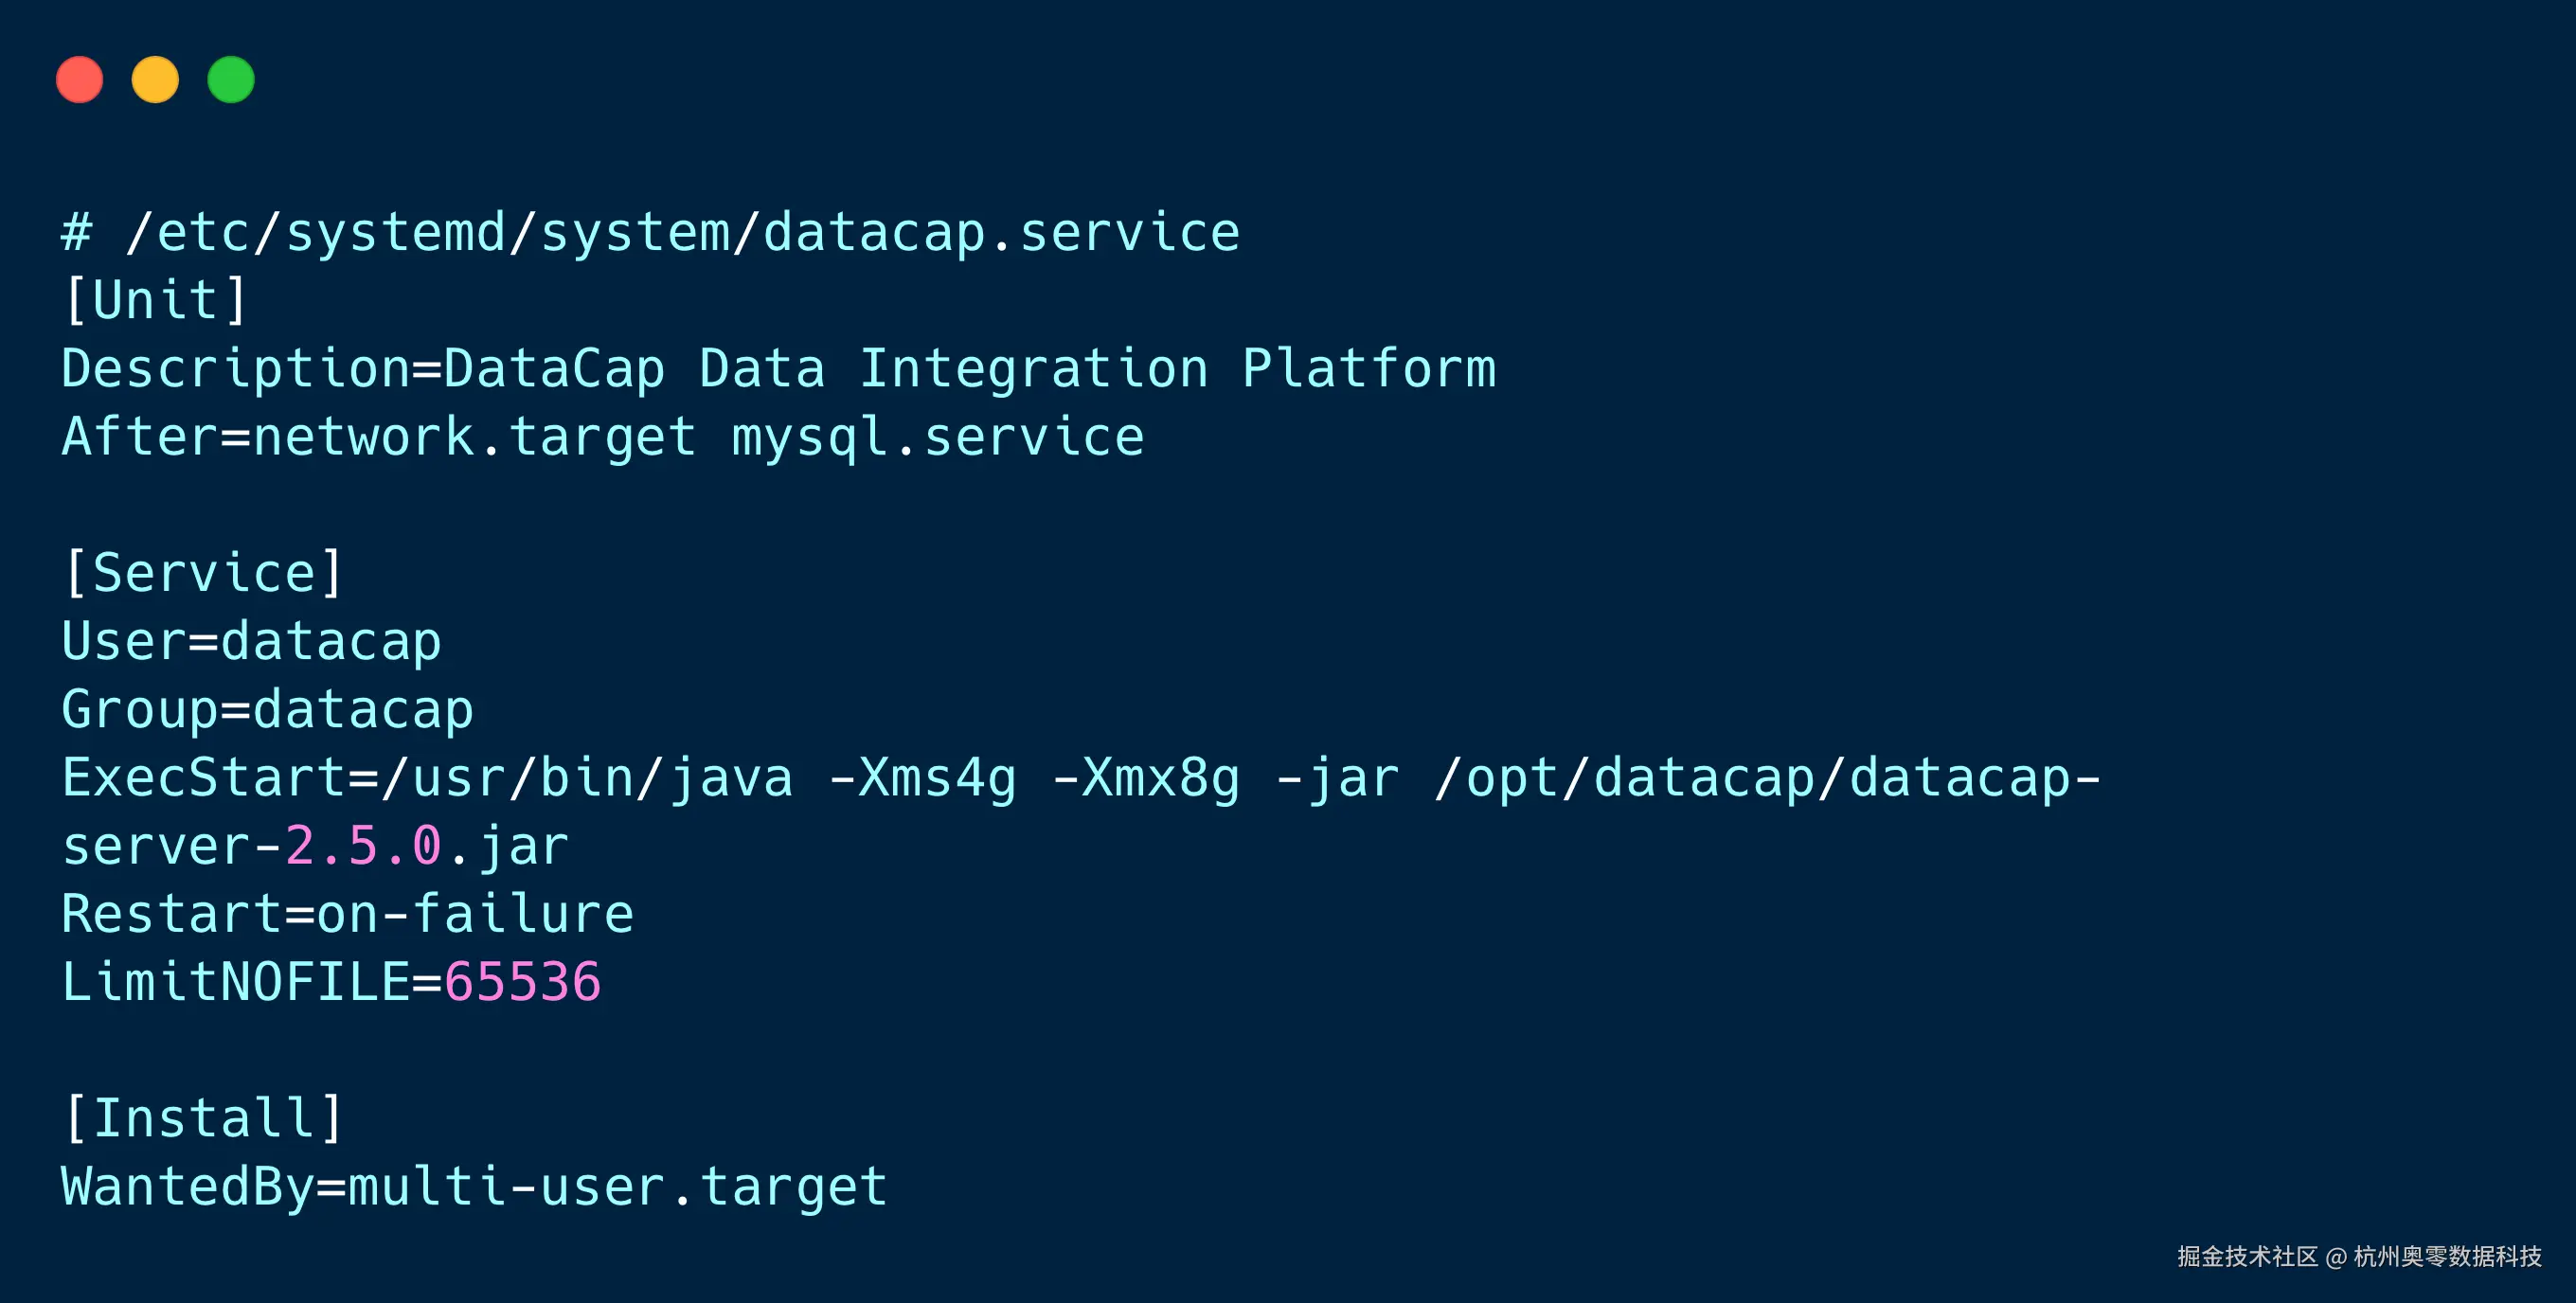The width and height of the screenshot is (2576, 1303).
Task: Click the -Xms4g JVM option
Action: (922, 777)
